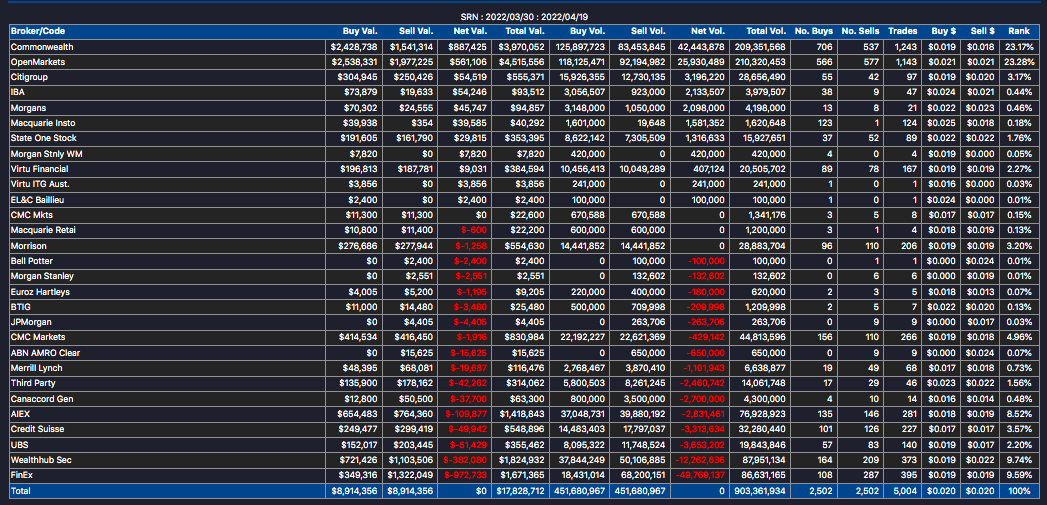Click the No. Sells column header

tap(859, 31)
